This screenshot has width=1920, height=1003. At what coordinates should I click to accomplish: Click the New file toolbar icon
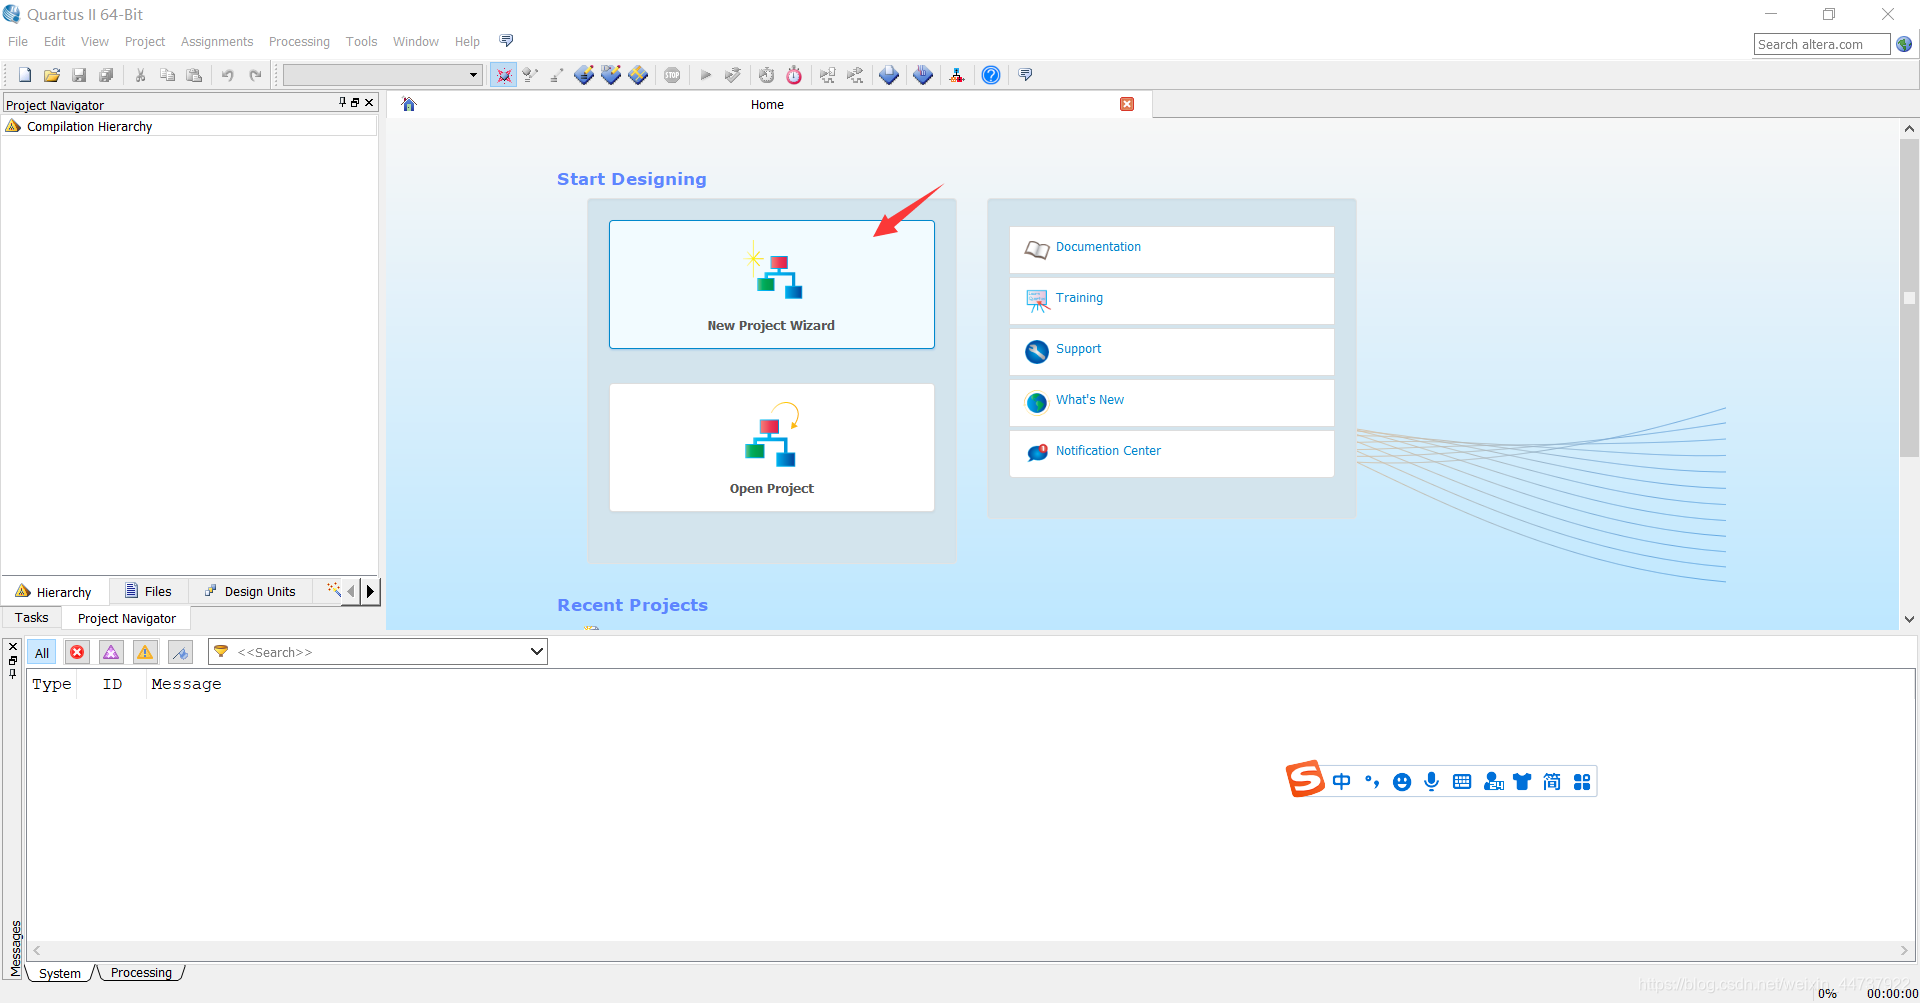coord(25,75)
